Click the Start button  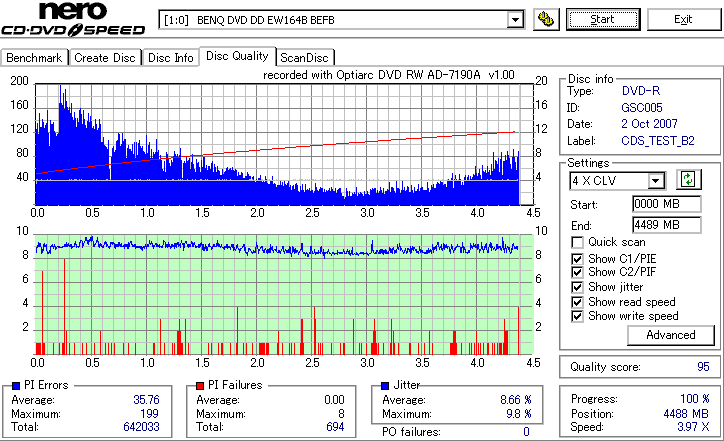pos(603,19)
